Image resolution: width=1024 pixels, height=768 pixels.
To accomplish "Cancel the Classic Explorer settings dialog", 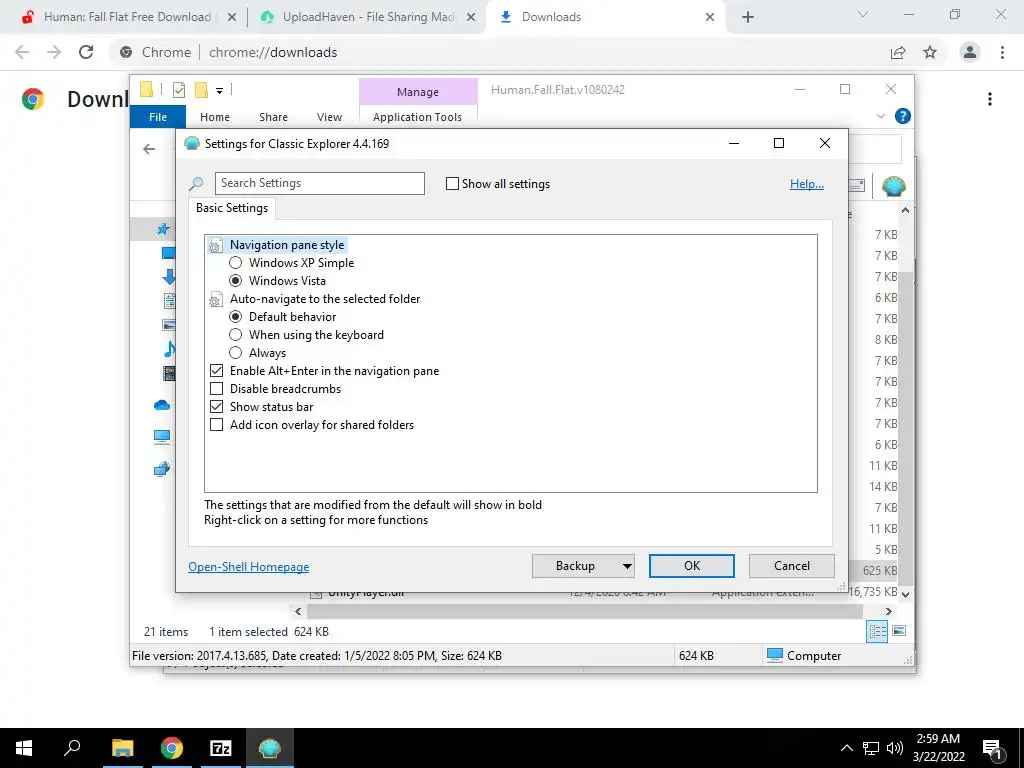I will (x=792, y=566).
